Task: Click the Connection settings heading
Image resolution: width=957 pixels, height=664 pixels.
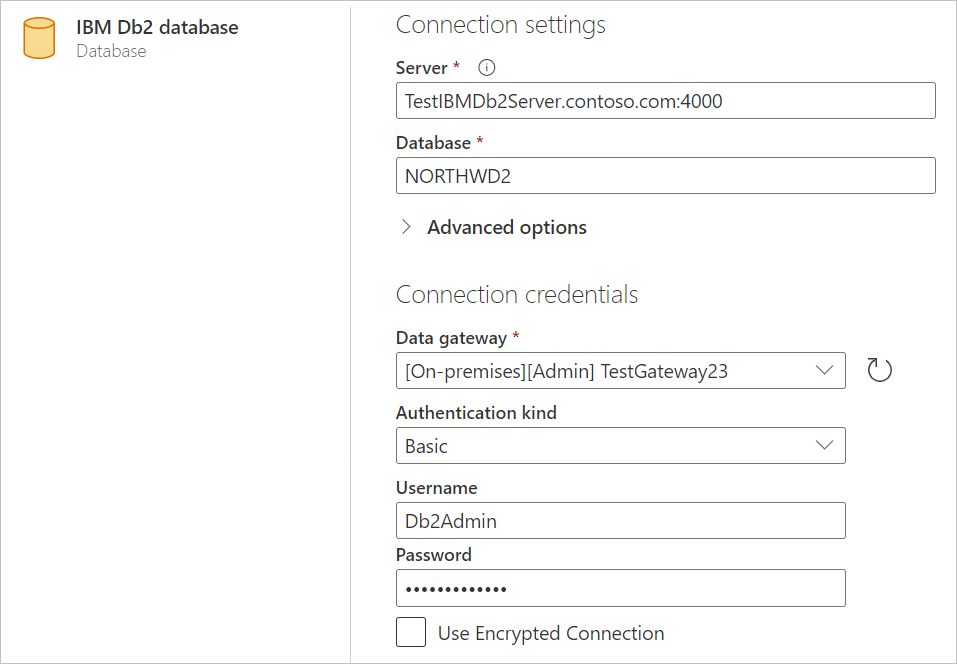Action: point(500,24)
